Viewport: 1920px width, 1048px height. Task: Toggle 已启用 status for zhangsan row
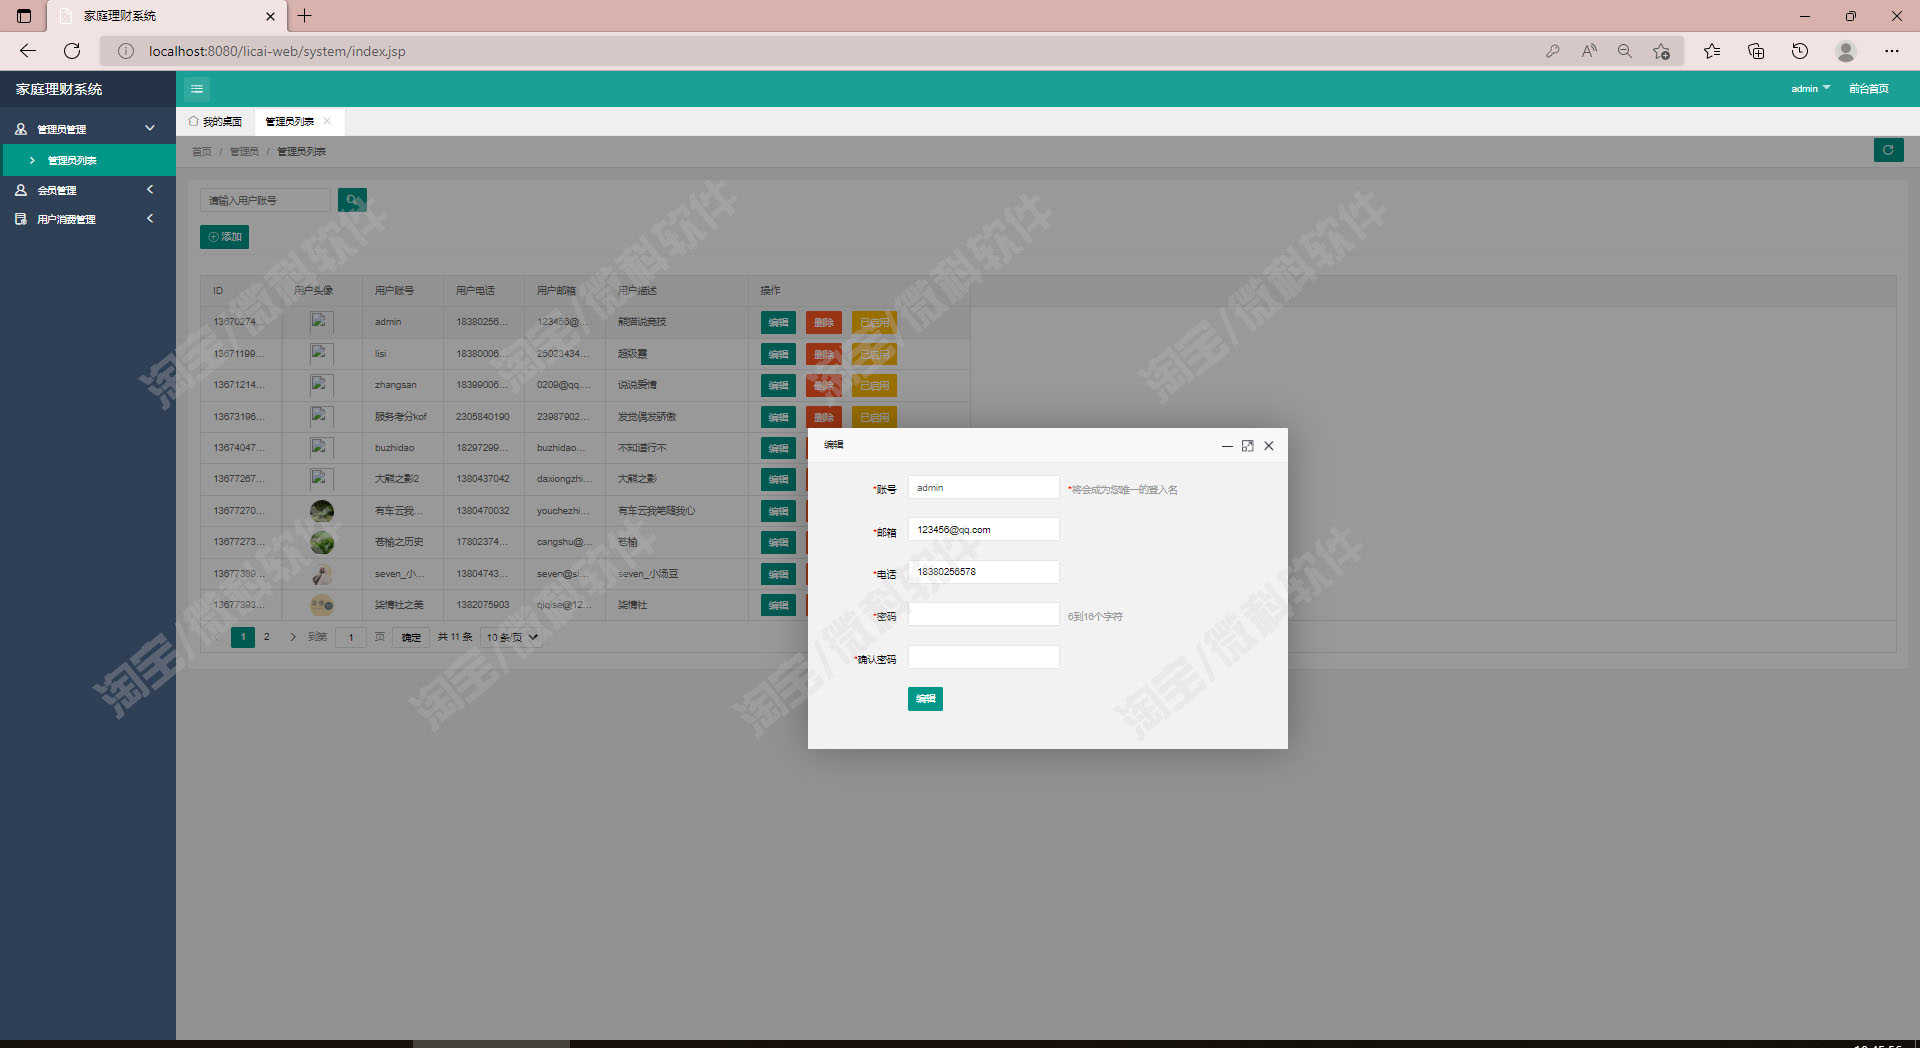874,385
